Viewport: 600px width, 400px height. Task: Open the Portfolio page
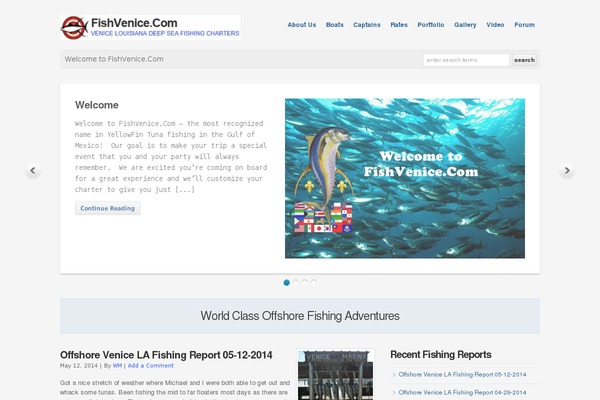pyautogui.click(x=430, y=25)
